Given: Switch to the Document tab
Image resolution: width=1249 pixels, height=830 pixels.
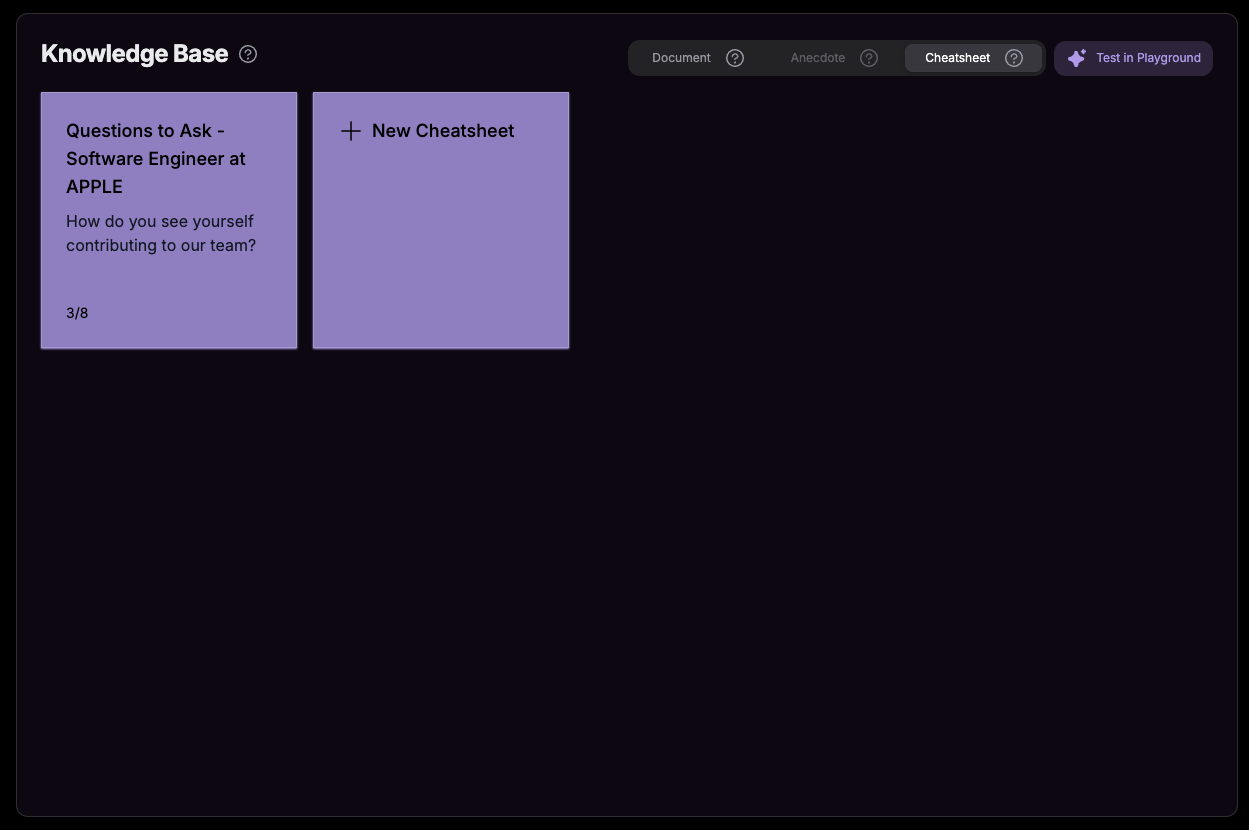Looking at the screenshot, I should click(681, 58).
